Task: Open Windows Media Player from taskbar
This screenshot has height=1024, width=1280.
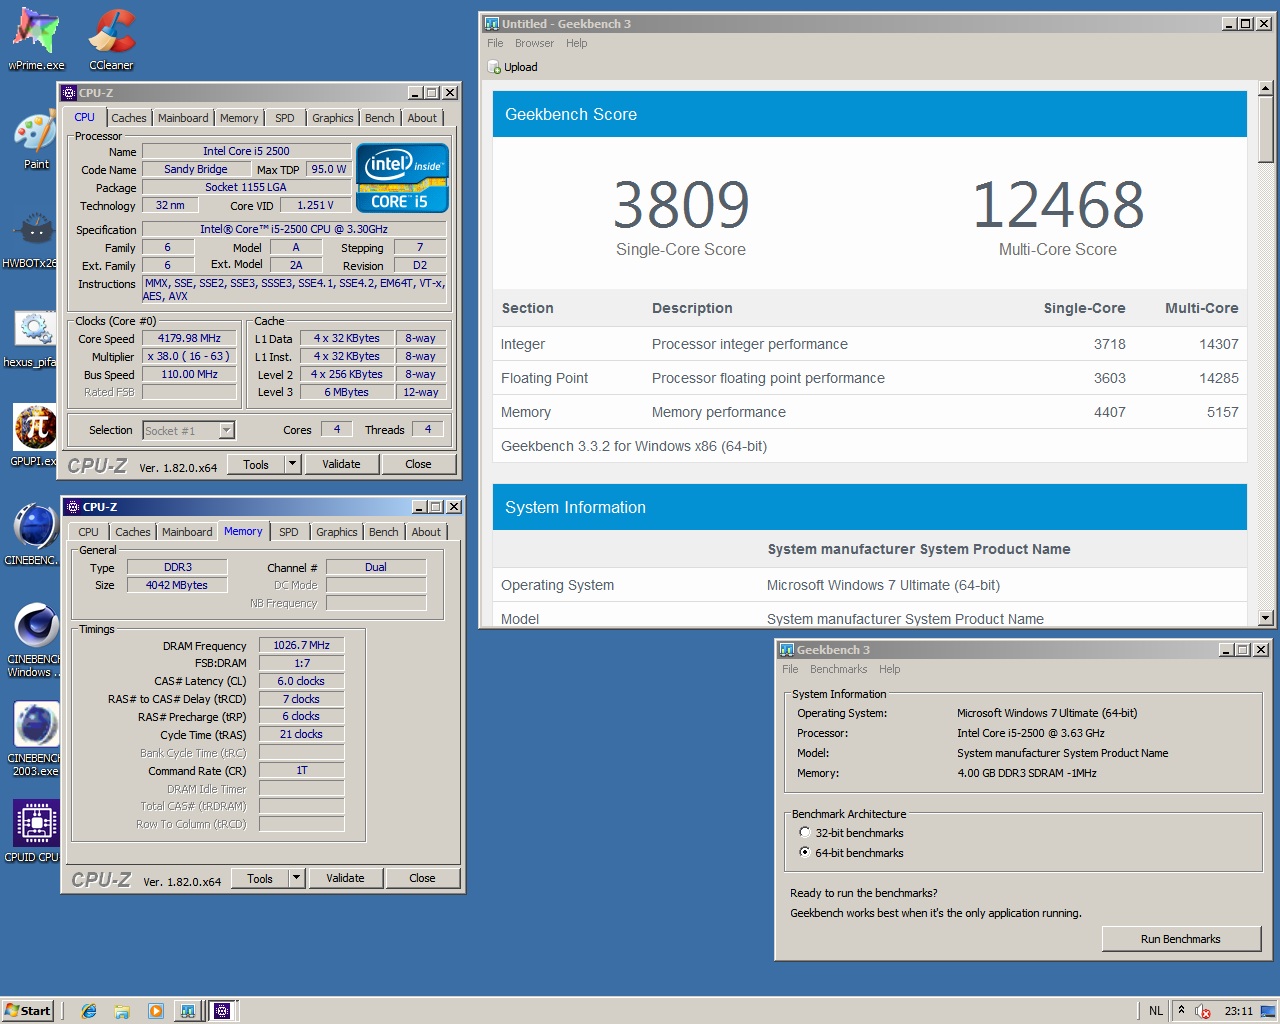Action: 155,1011
